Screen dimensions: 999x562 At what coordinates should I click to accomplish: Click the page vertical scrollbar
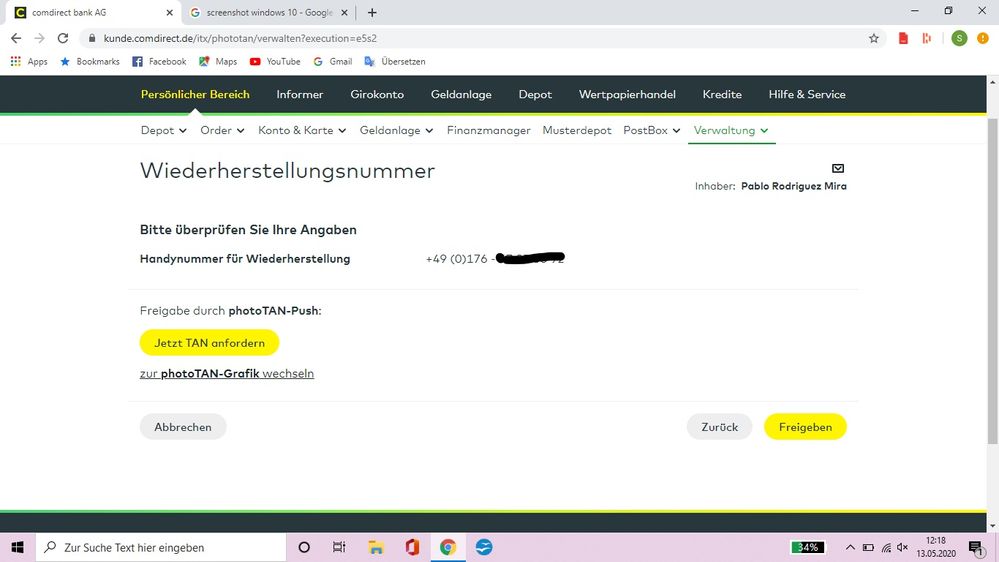coord(993,280)
